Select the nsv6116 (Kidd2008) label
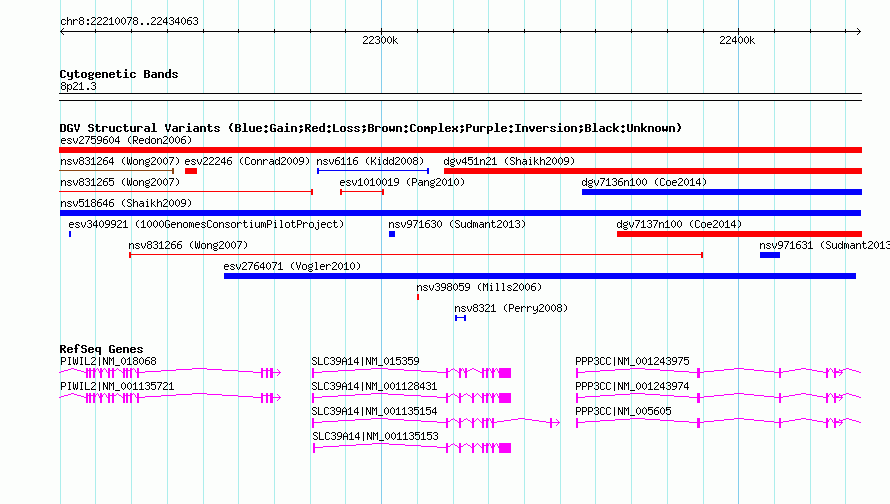This screenshot has height=504, width=890. point(370,161)
